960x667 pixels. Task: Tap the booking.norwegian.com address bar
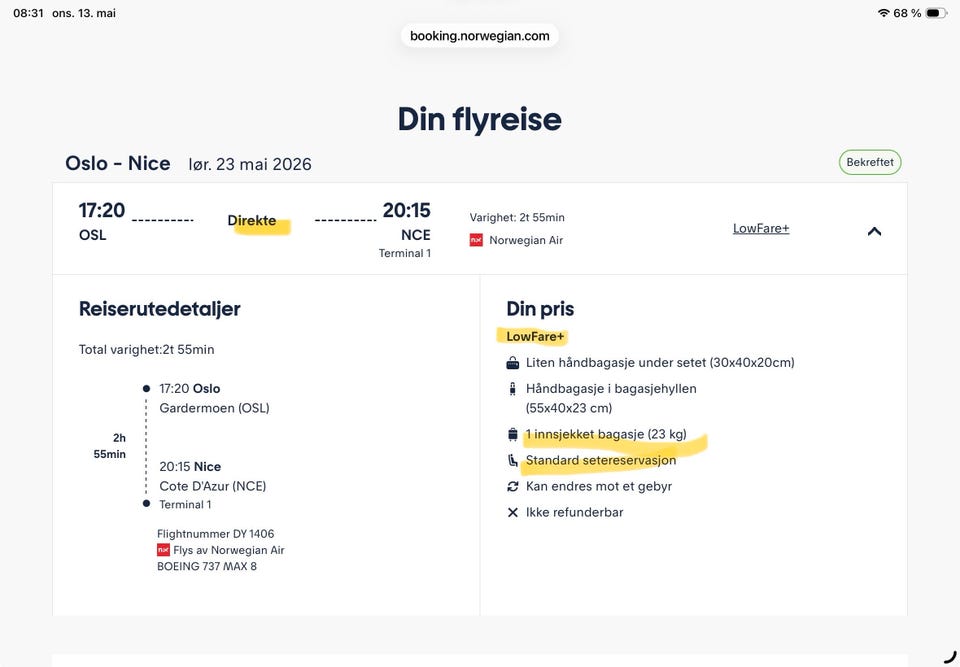479,36
